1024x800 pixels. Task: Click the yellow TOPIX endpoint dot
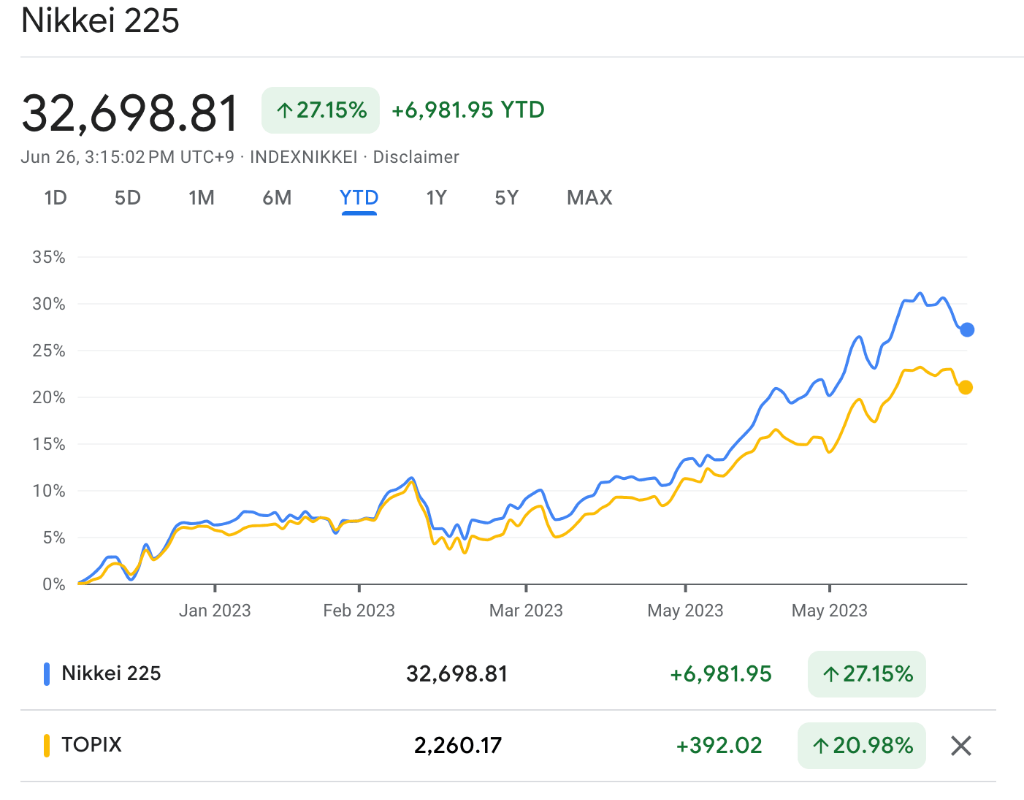966,388
